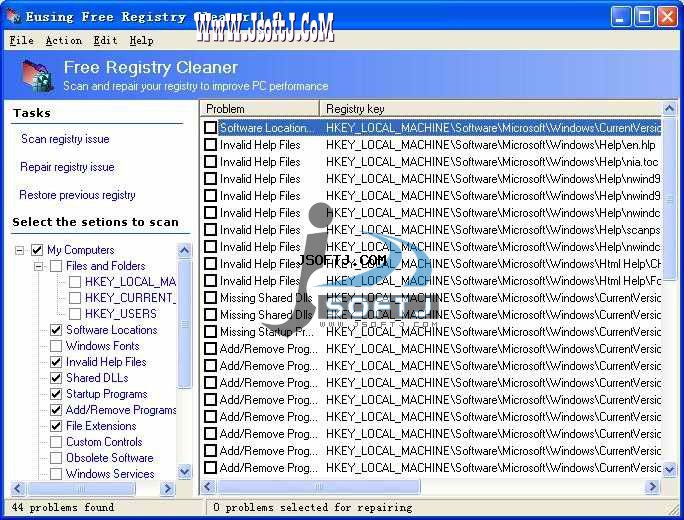This screenshot has height=520, width=684.
Task: Select the My Computers tree label
Action: [81, 250]
